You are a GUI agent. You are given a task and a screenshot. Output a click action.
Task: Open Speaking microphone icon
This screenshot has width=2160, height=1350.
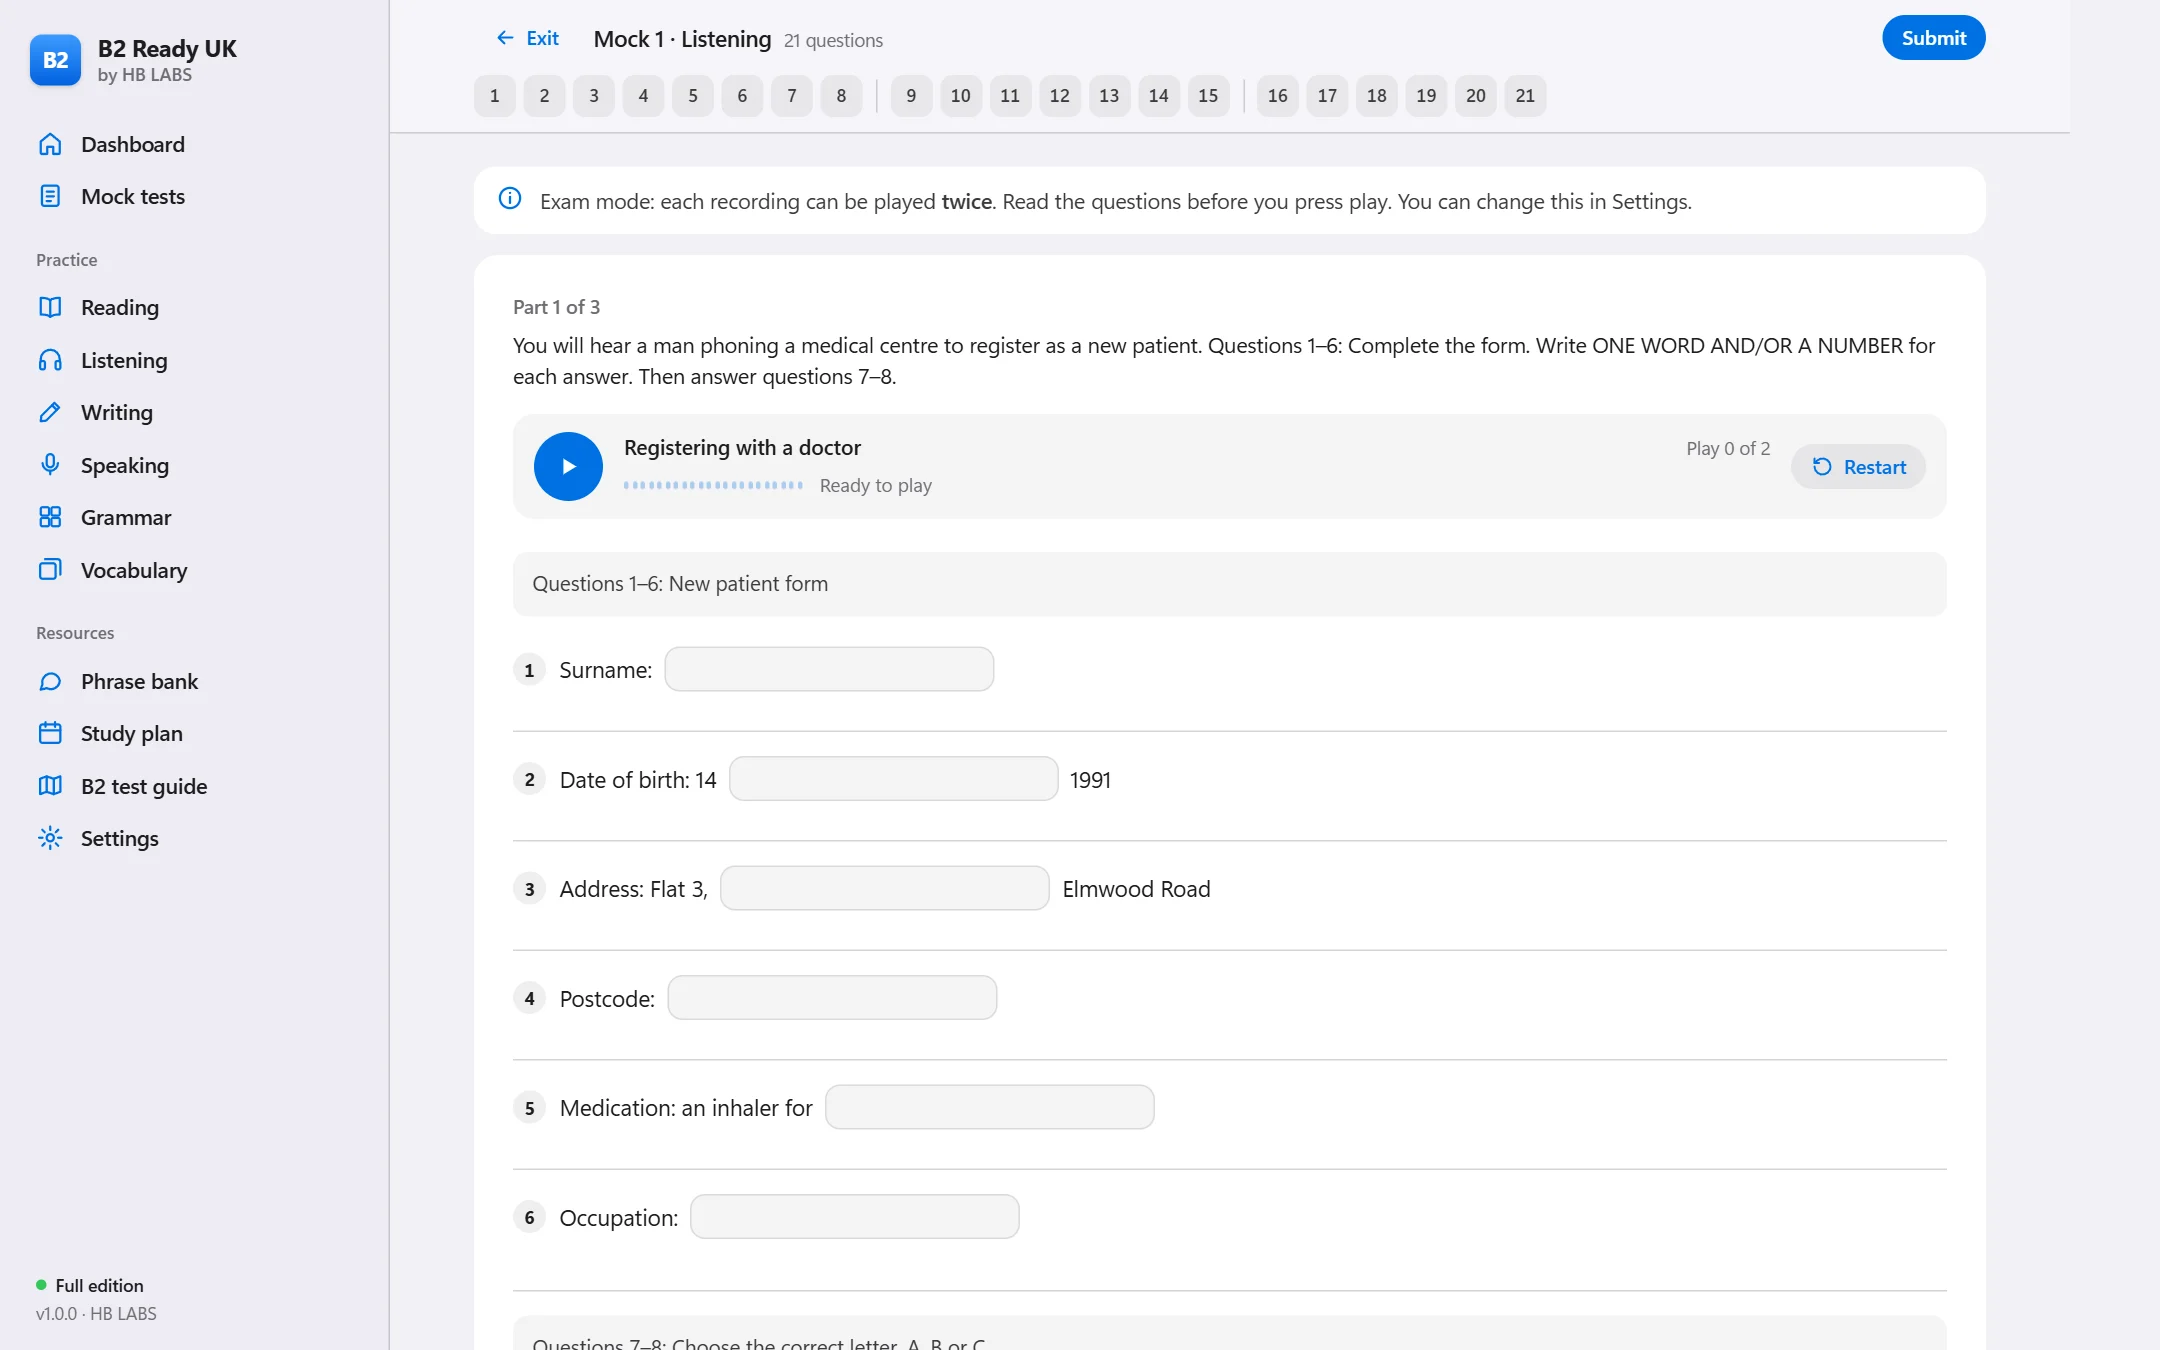(50, 465)
